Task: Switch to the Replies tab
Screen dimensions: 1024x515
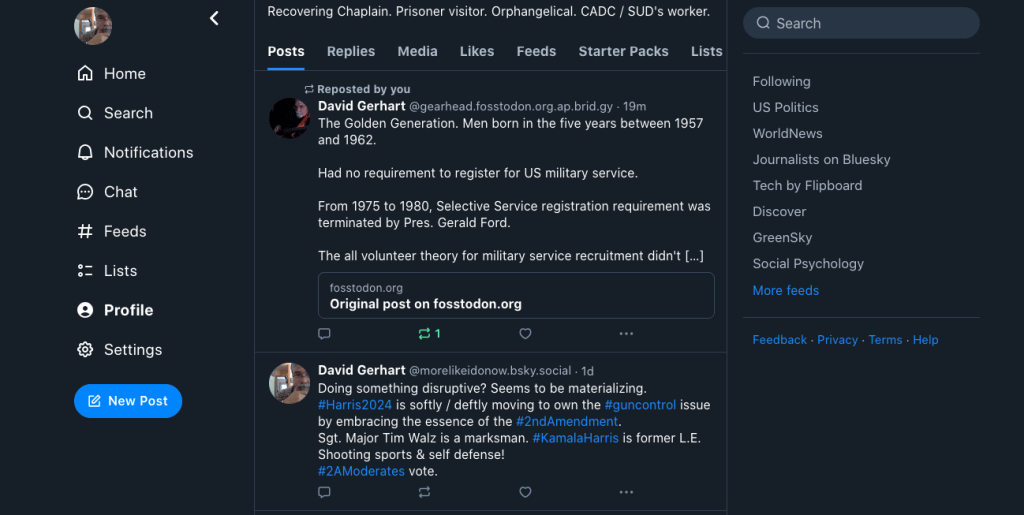Action: 351,51
